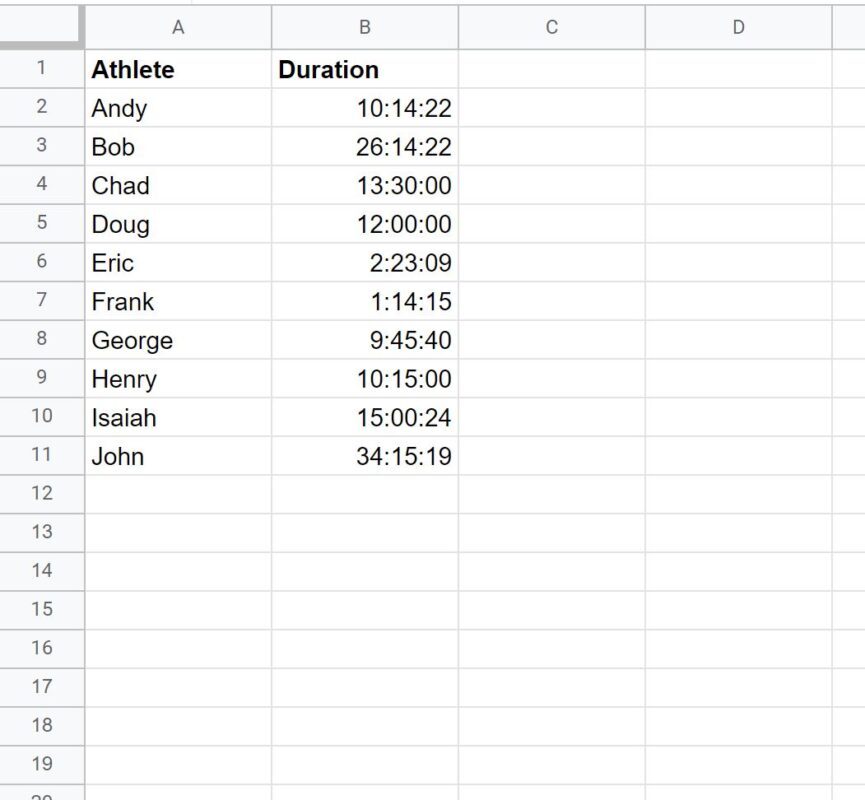Select row 15 header
The image size is (865, 800).
coord(41,609)
